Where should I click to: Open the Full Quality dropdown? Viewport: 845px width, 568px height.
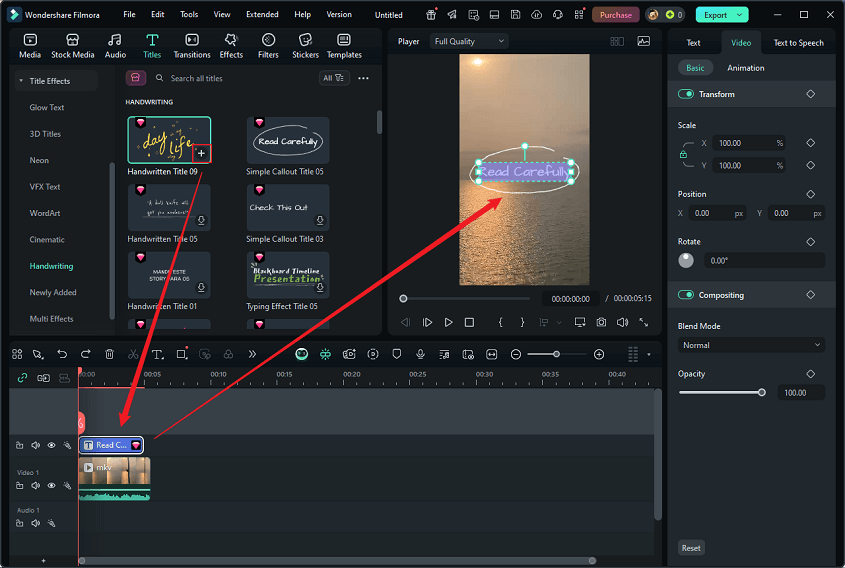469,41
